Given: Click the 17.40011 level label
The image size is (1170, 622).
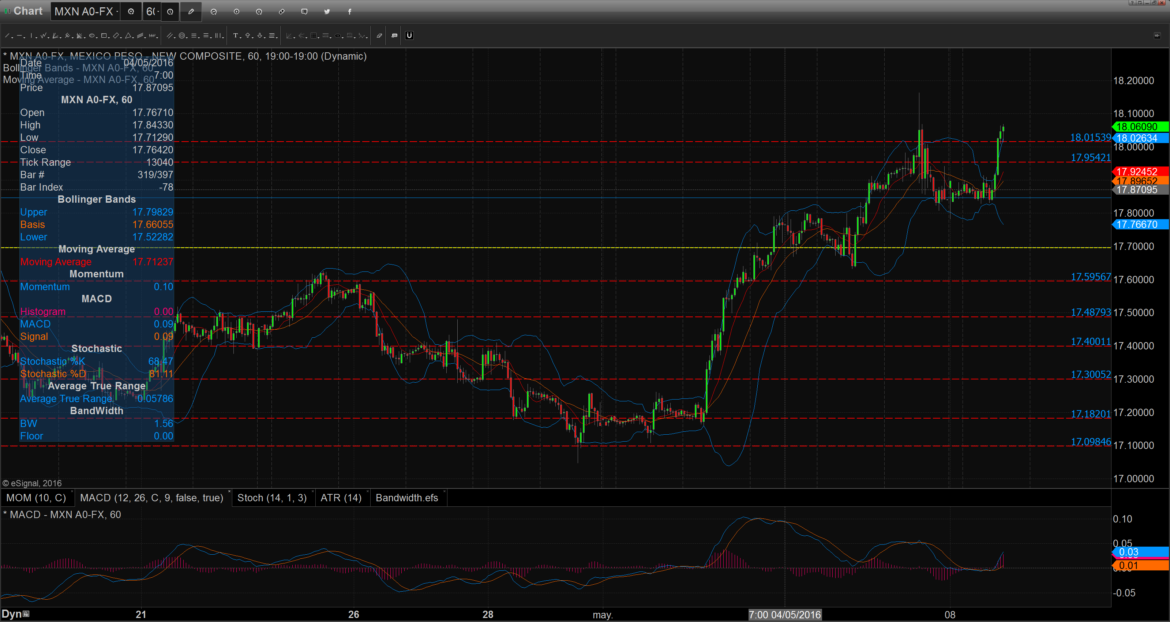Looking at the screenshot, I should (x=1091, y=342).
